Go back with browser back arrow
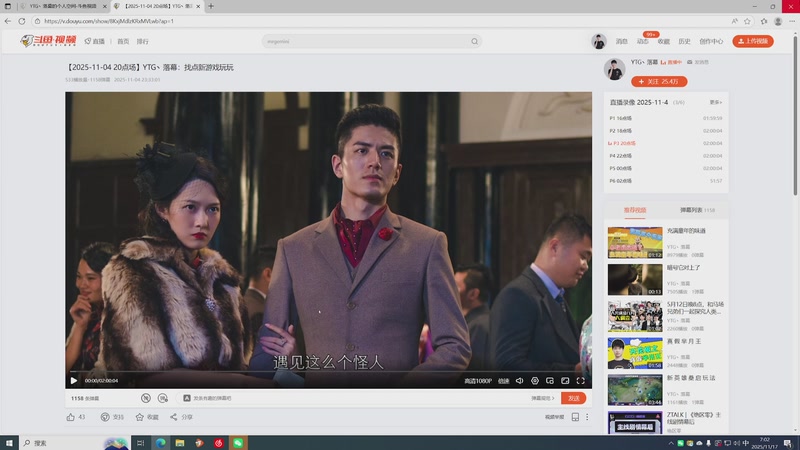 (x=7, y=21)
